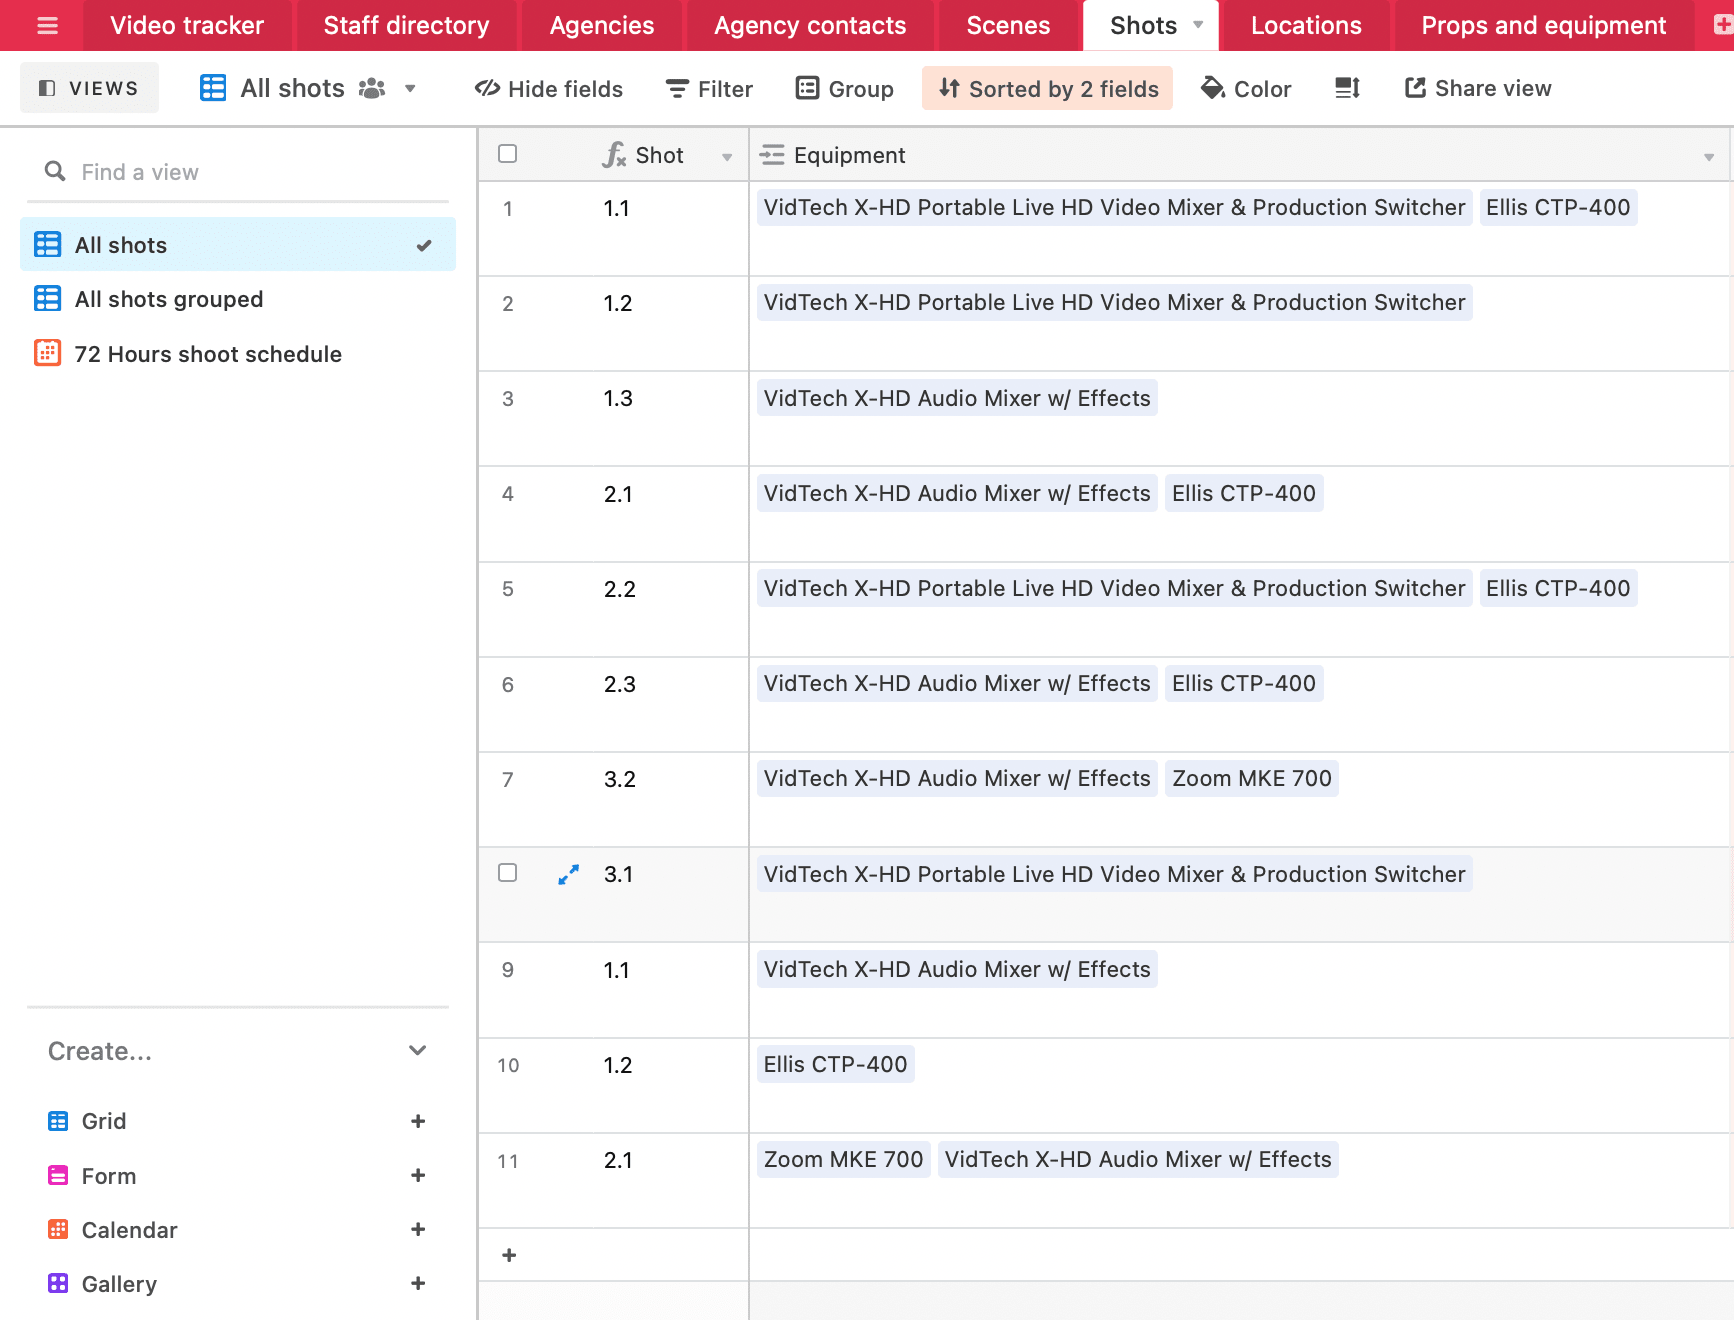
Task: Click the Audio Mixer tag in row 9
Action: tap(957, 969)
